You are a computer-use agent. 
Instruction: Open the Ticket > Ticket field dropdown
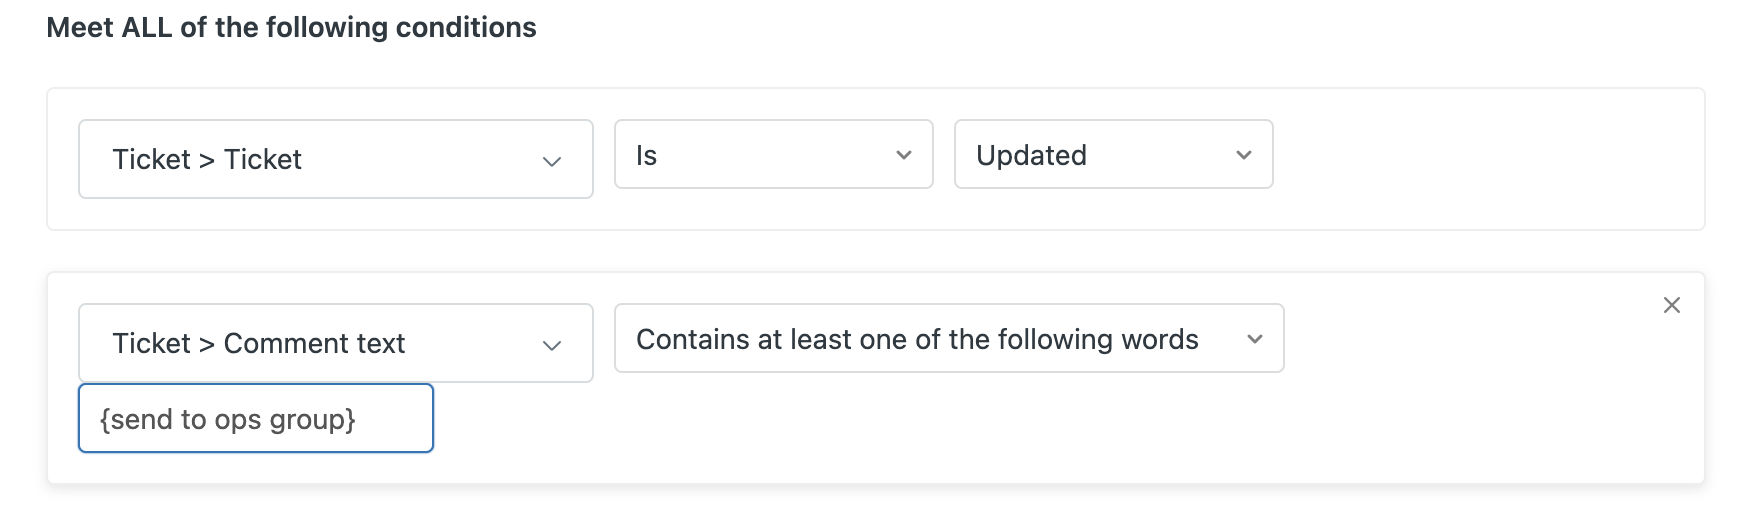pos(335,159)
